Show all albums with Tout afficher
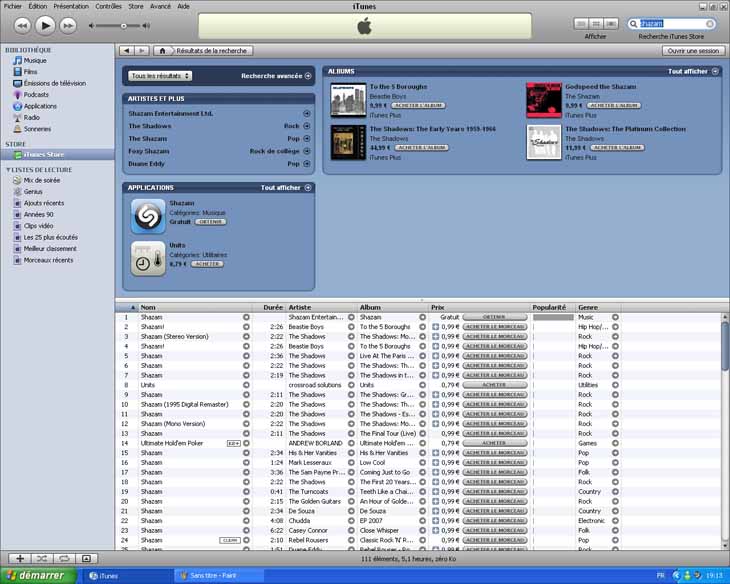 tap(693, 71)
